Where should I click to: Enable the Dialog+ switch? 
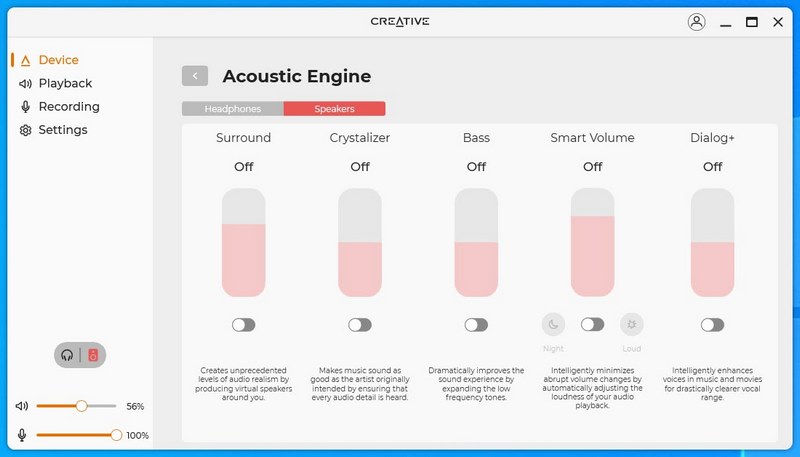pyautogui.click(x=712, y=325)
